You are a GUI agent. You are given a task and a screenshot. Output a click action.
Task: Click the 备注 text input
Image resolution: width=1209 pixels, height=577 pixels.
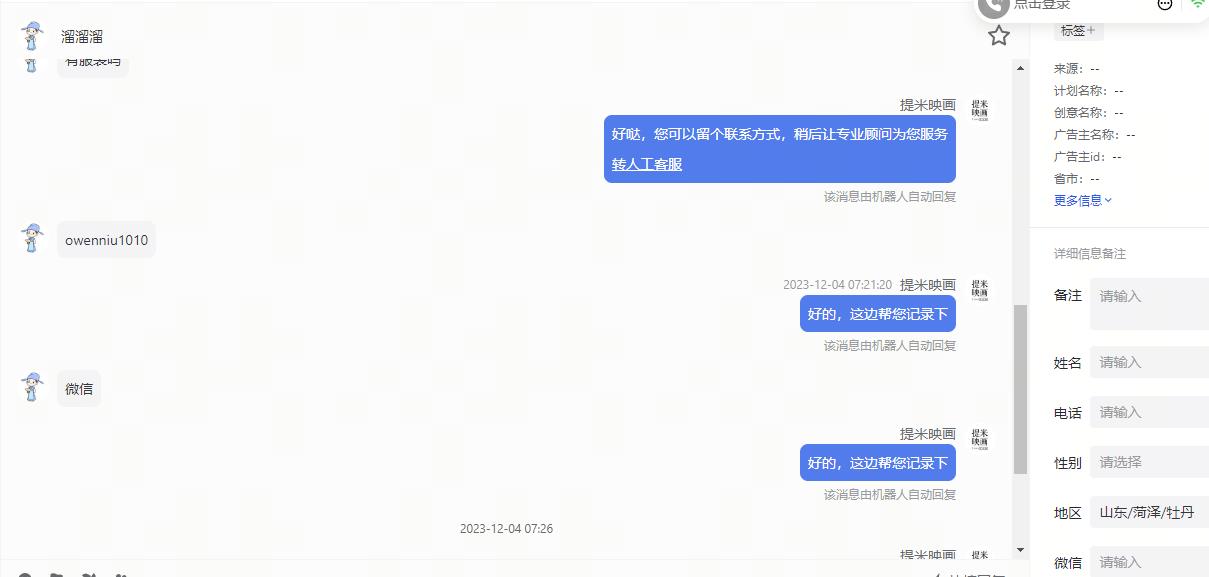[1149, 304]
